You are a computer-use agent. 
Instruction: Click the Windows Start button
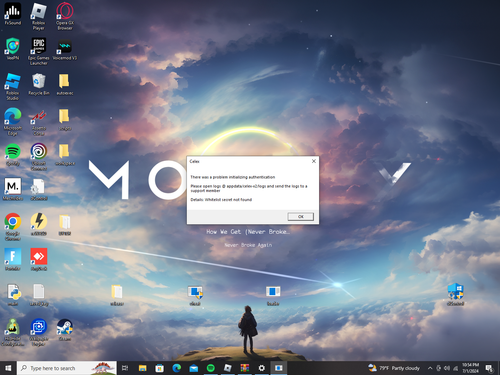pos(8,368)
